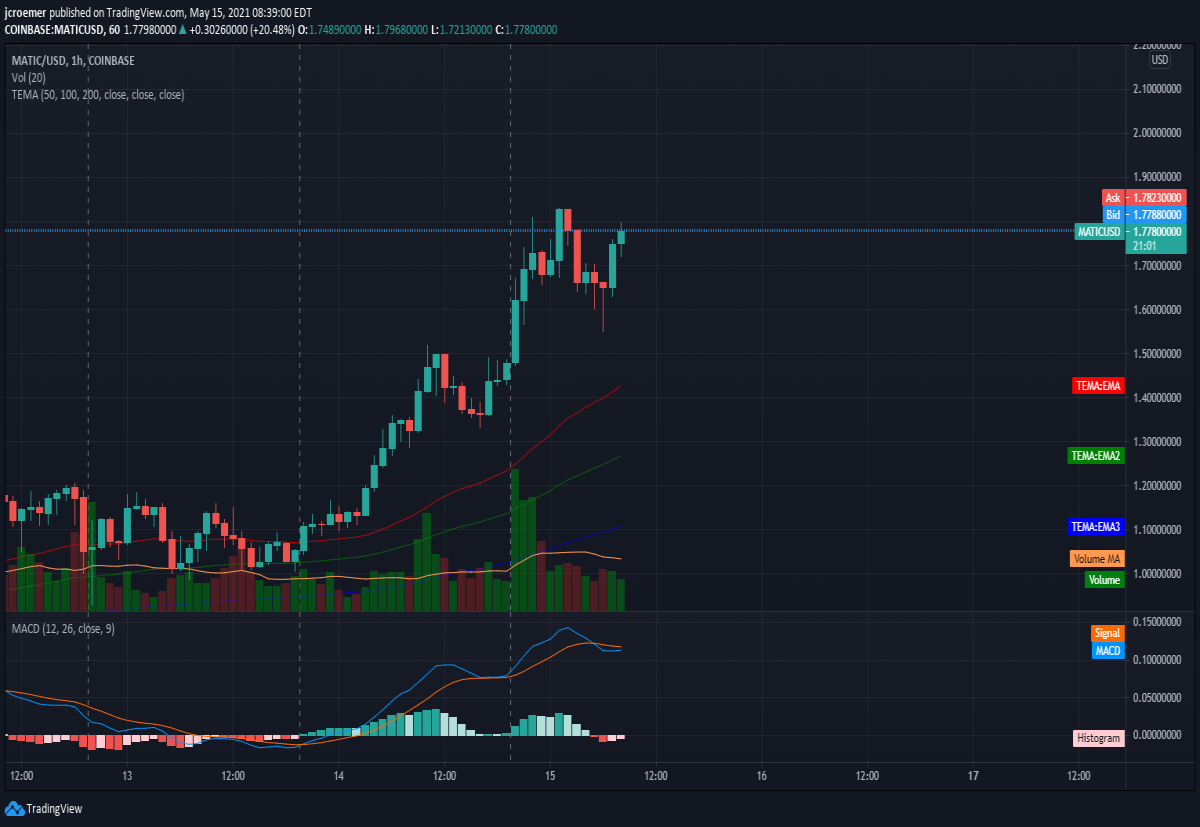The height and width of the screenshot is (827, 1200).
Task: Click the date 17 on time axis
Action: click(973, 775)
